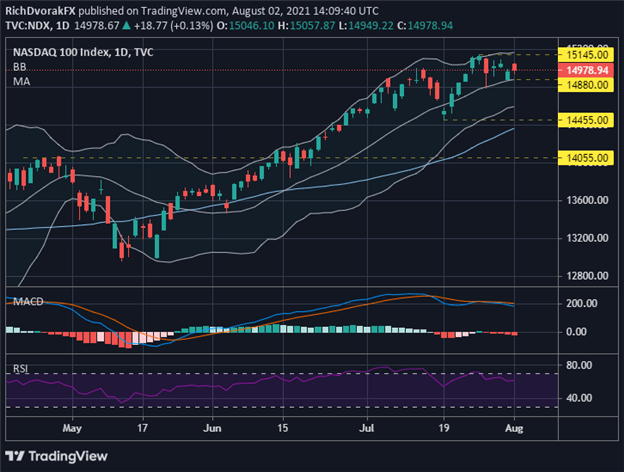Click the MA indicator label
The height and width of the screenshot is (472, 624).
click(21, 82)
